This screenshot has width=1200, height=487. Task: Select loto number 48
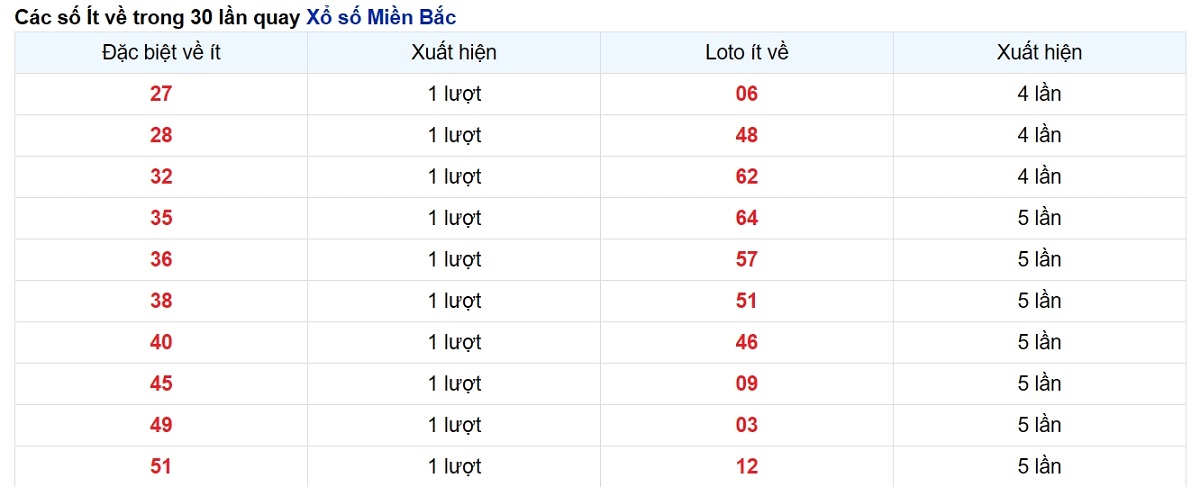747,135
